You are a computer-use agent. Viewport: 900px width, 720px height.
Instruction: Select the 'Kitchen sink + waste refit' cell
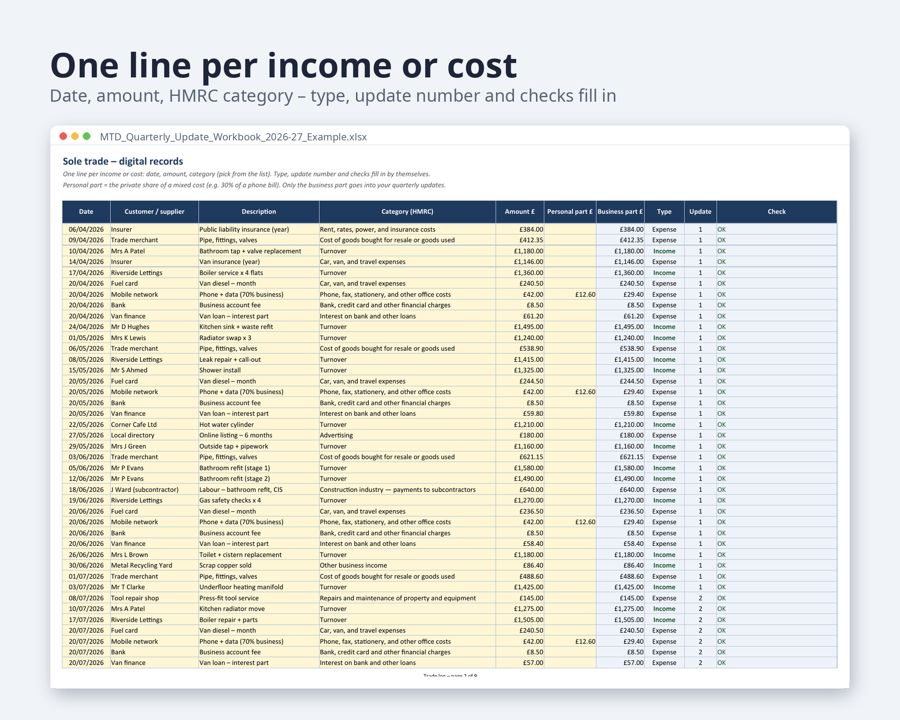[259, 327]
